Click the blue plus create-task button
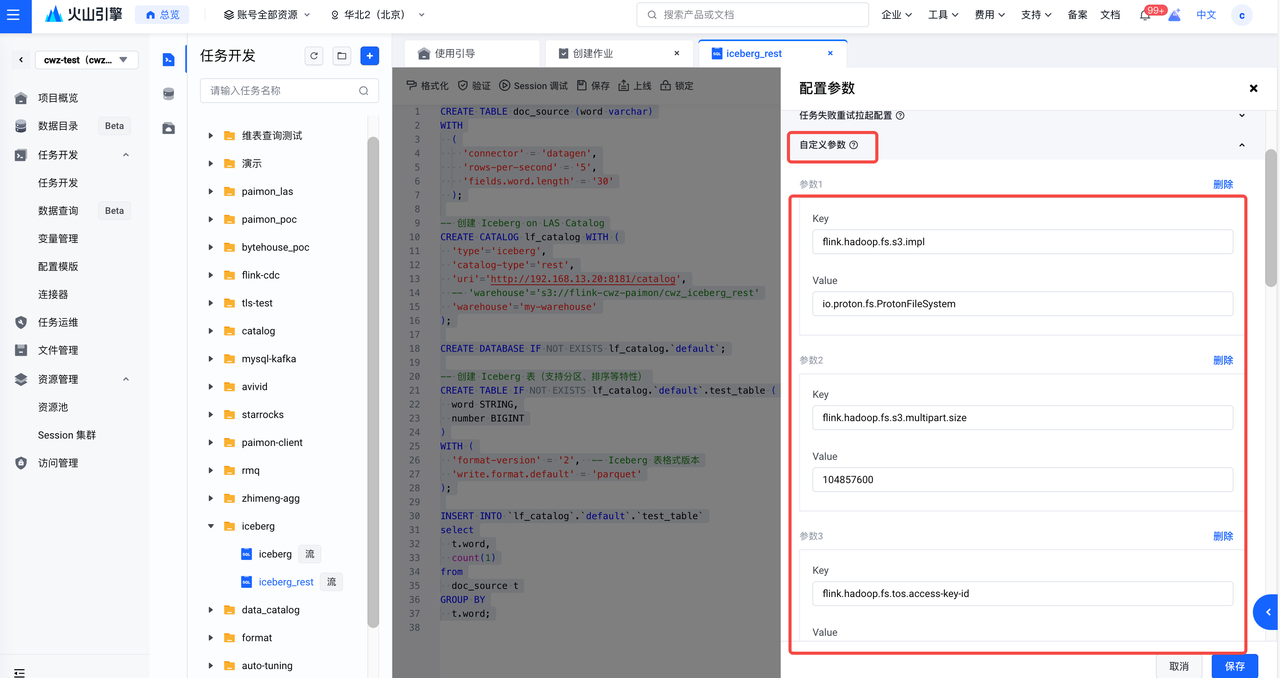The height and width of the screenshot is (678, 1280). [370, 56]
